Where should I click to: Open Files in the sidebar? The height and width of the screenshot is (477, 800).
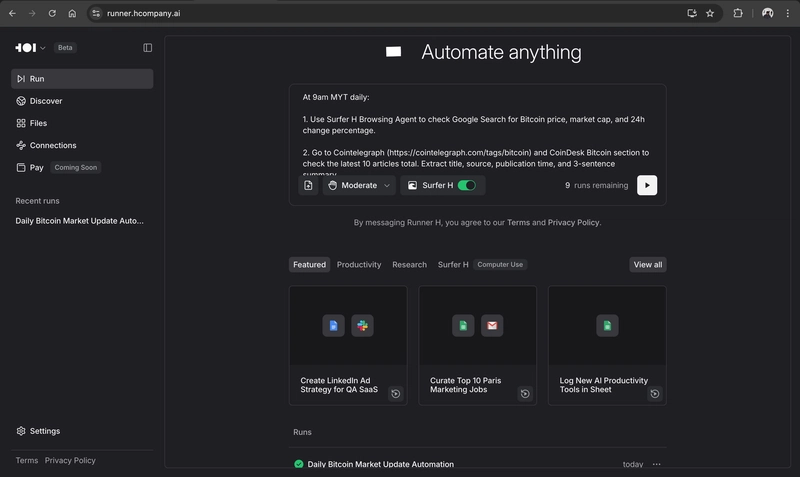pos(82,123)
